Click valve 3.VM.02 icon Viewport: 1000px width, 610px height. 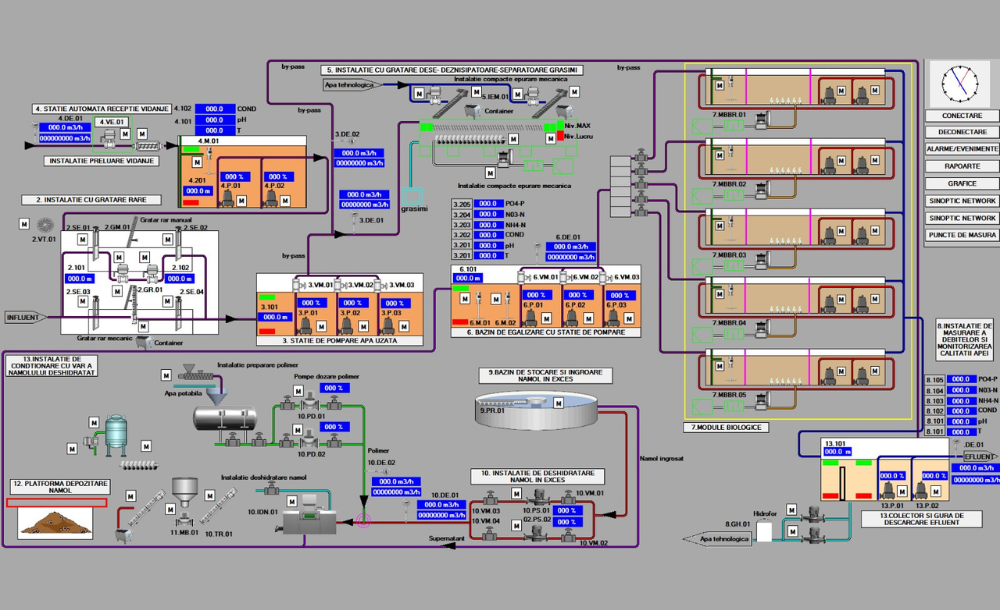(341, 285)
